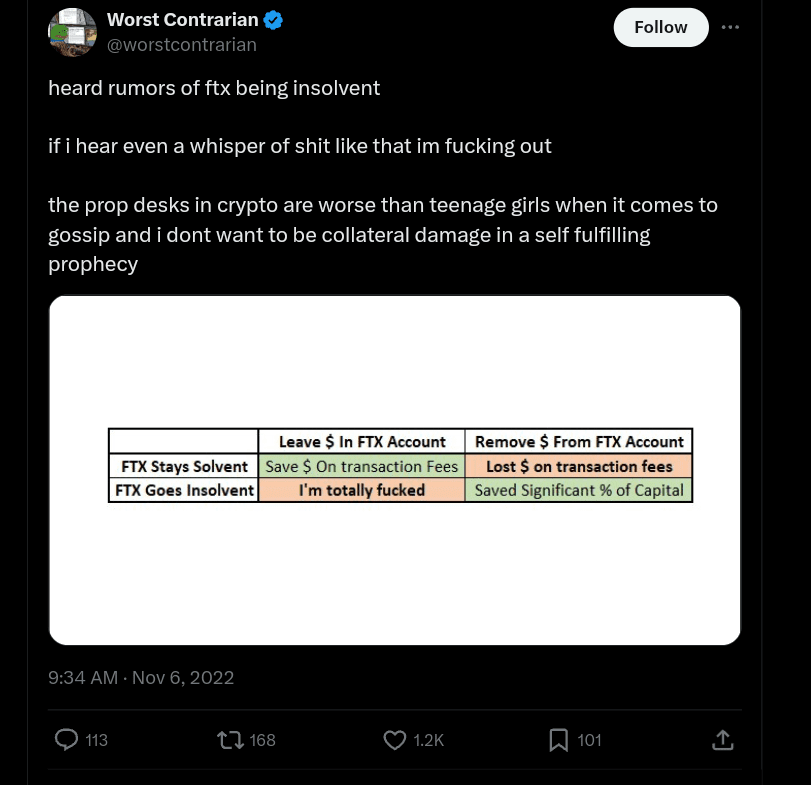
Task: Click the repost arrows icon
Action: pyautogui.click(x=230, y=740)
